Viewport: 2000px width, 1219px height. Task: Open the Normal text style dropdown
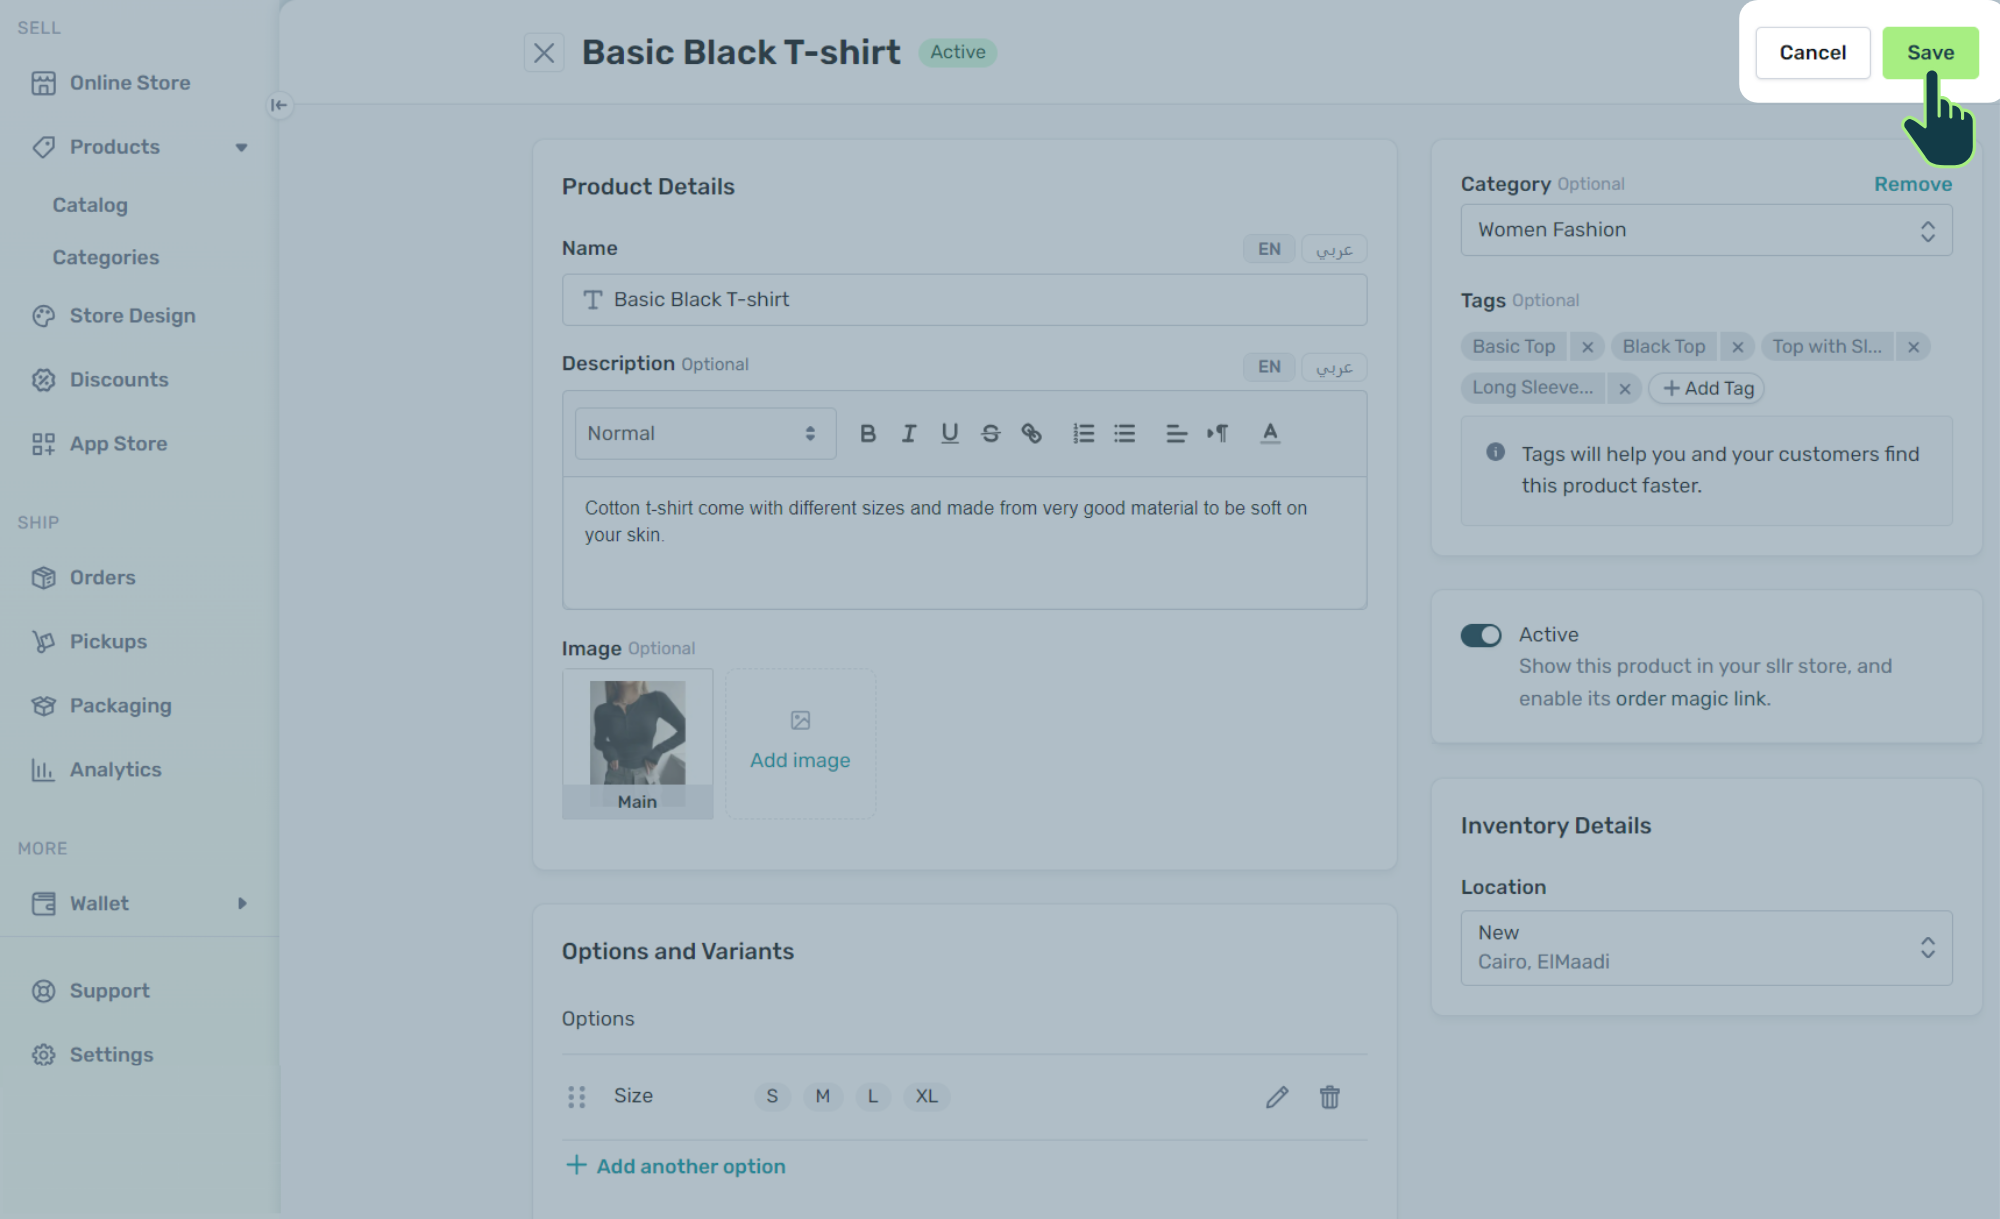tap(704, 433)
